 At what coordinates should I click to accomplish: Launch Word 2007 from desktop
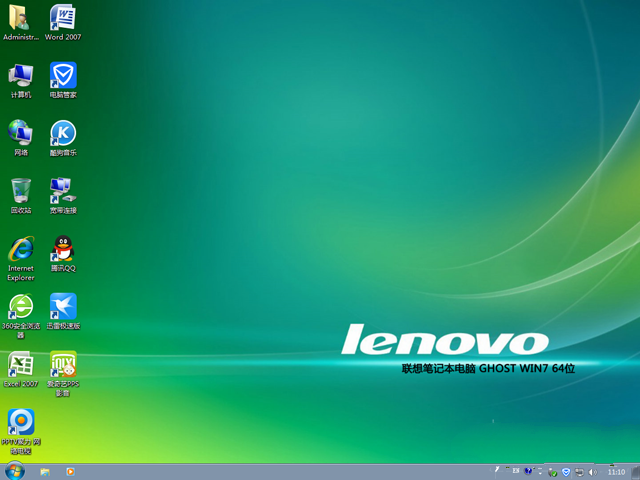tap(63, 18)
